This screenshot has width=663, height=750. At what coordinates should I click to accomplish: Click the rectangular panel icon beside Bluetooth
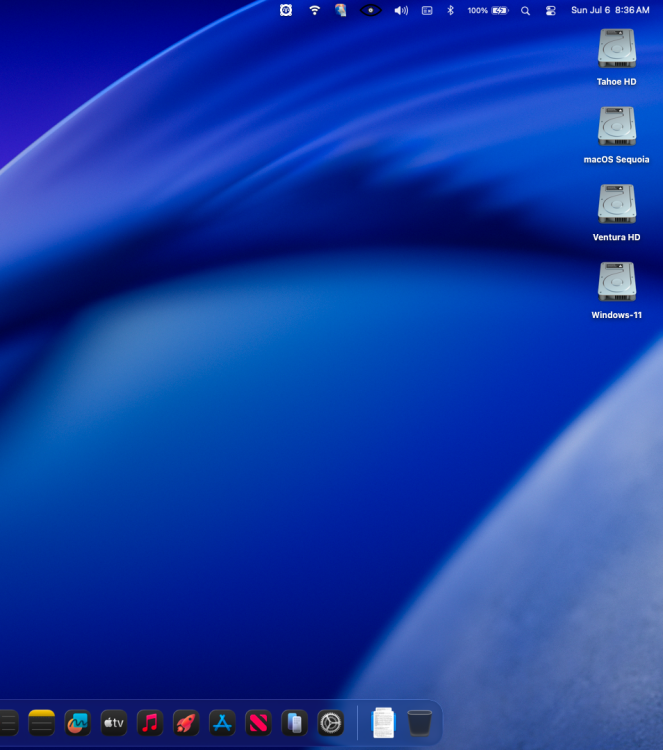pyautogui.click(x=427, y=10)
